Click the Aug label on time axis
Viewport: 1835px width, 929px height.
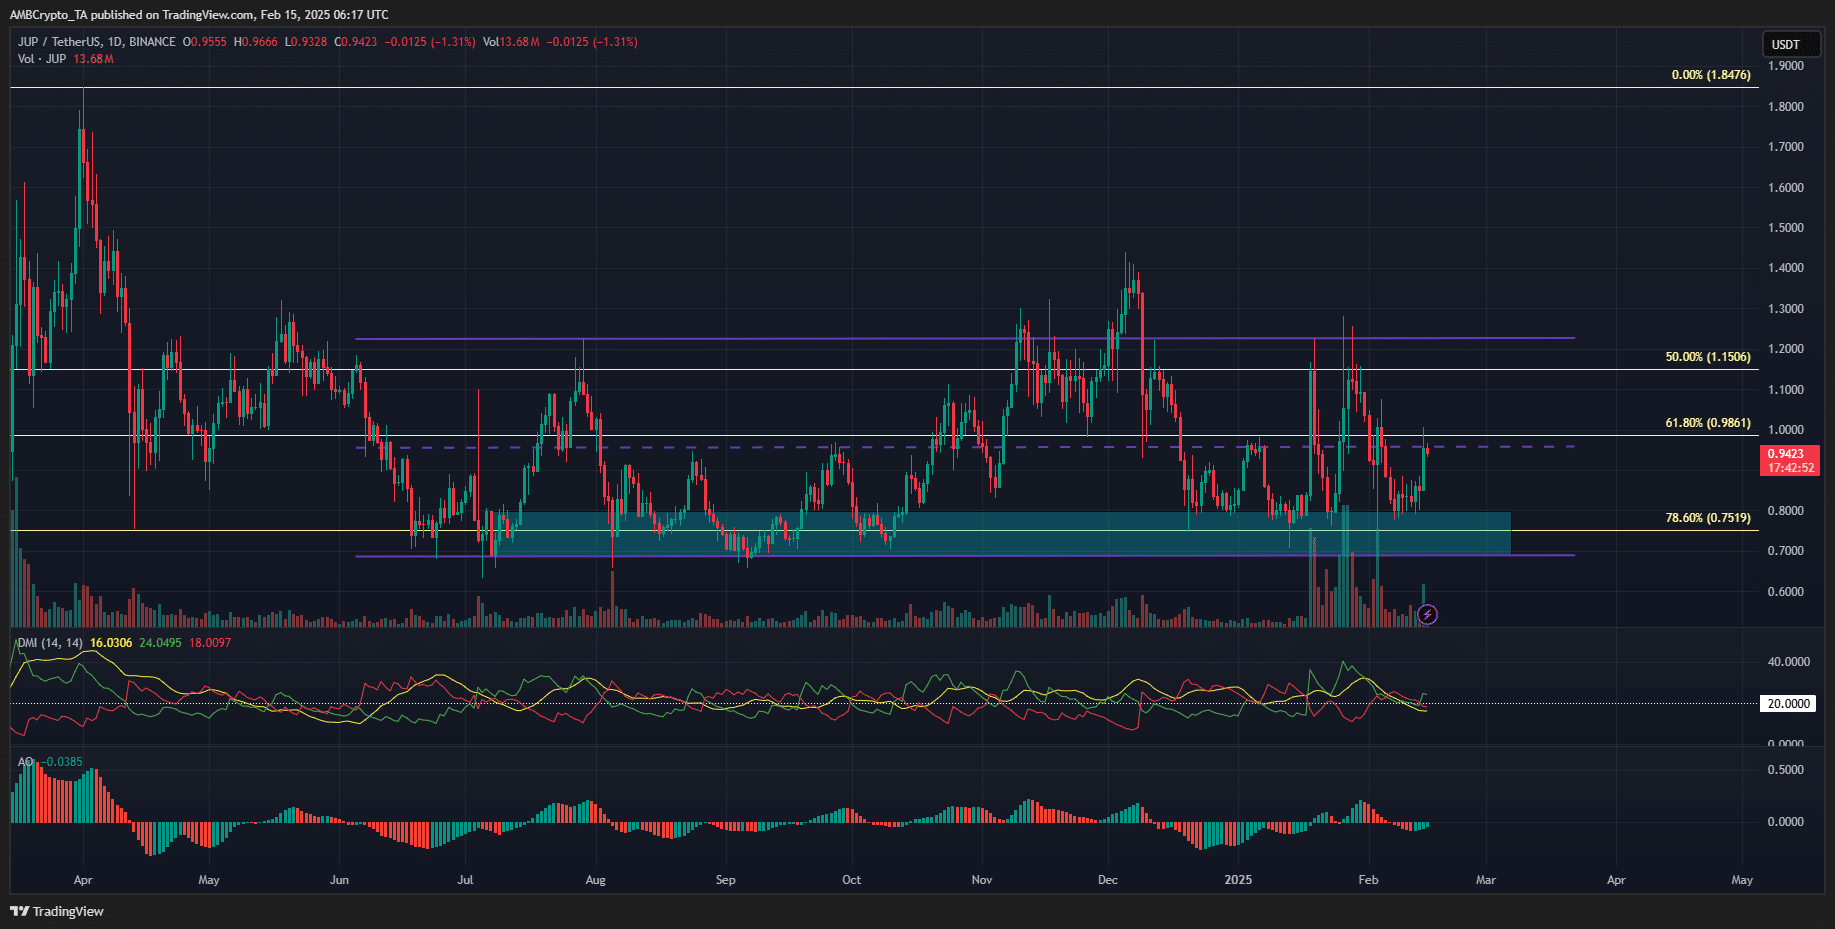(x=595, y=880)
